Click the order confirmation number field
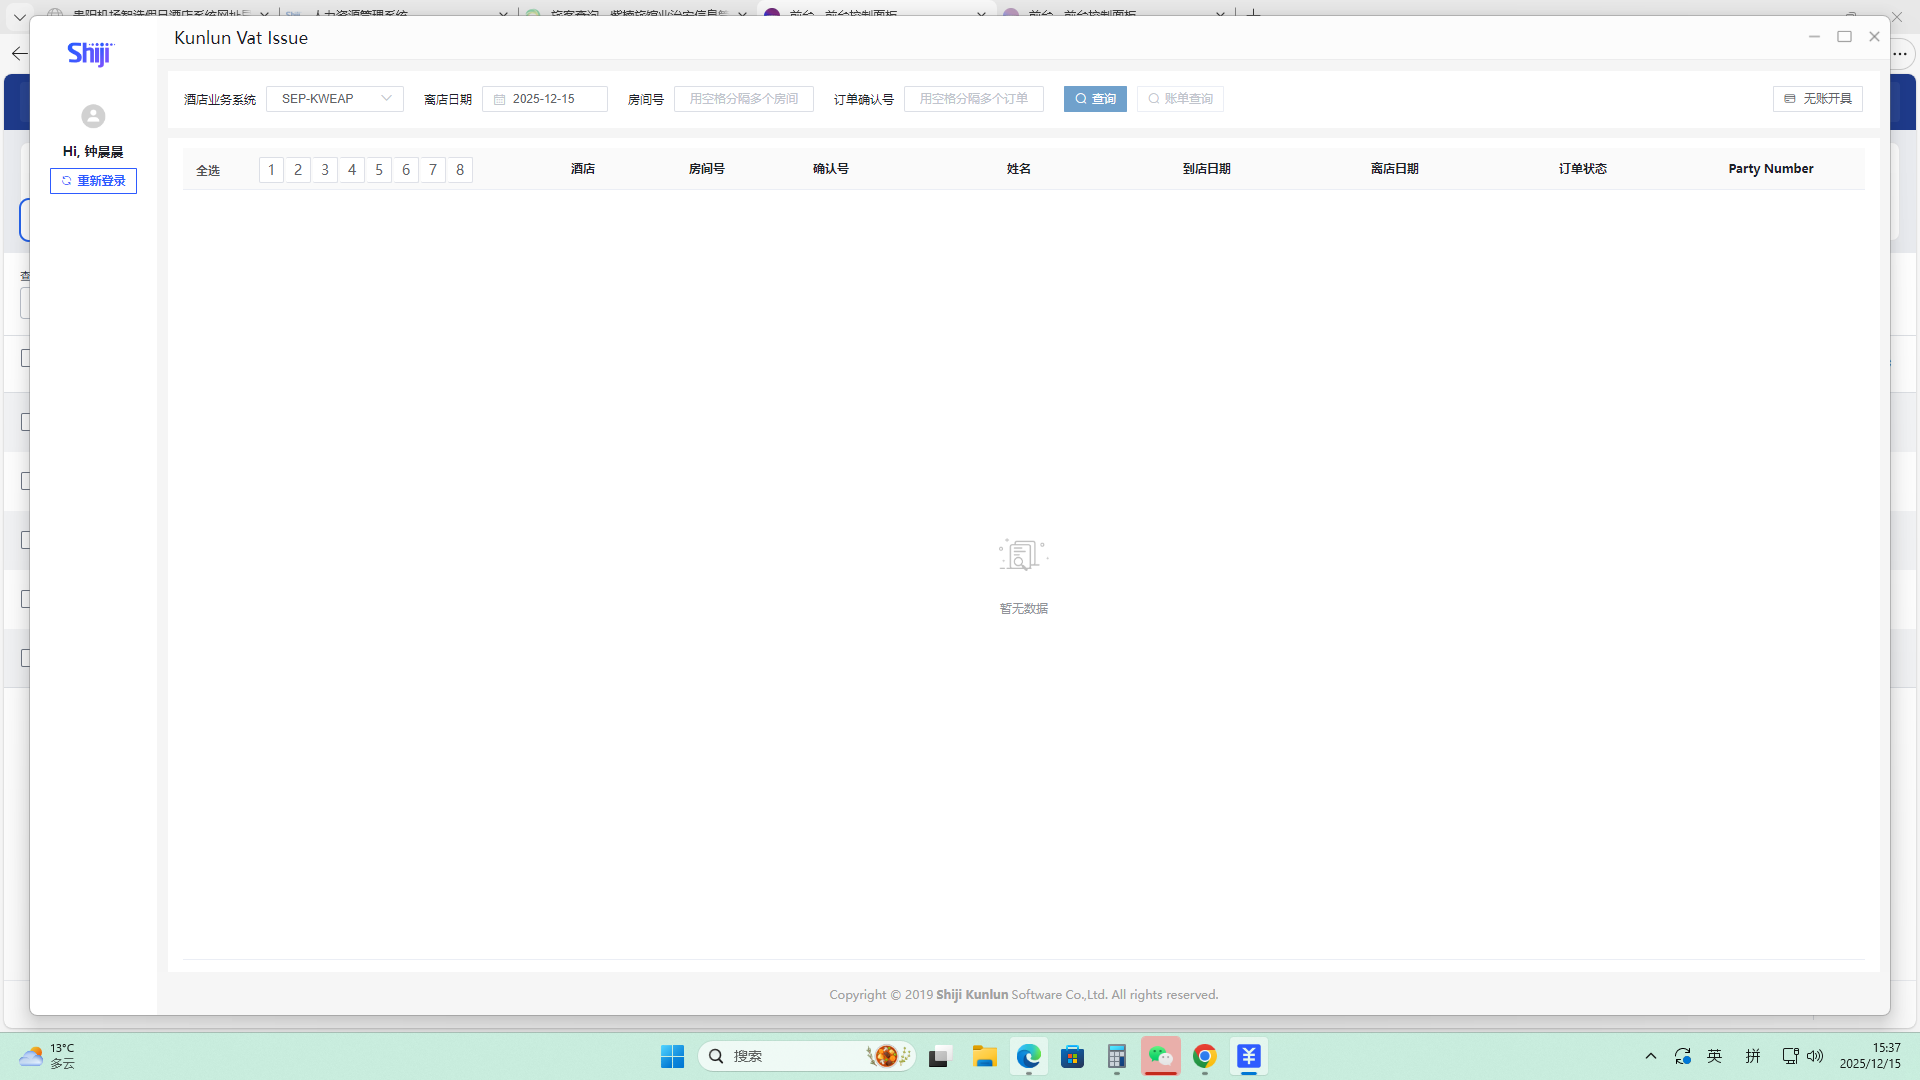The width and height of the screenshot is (1920, 1080). pyautogui.click(x=973, y=99)
